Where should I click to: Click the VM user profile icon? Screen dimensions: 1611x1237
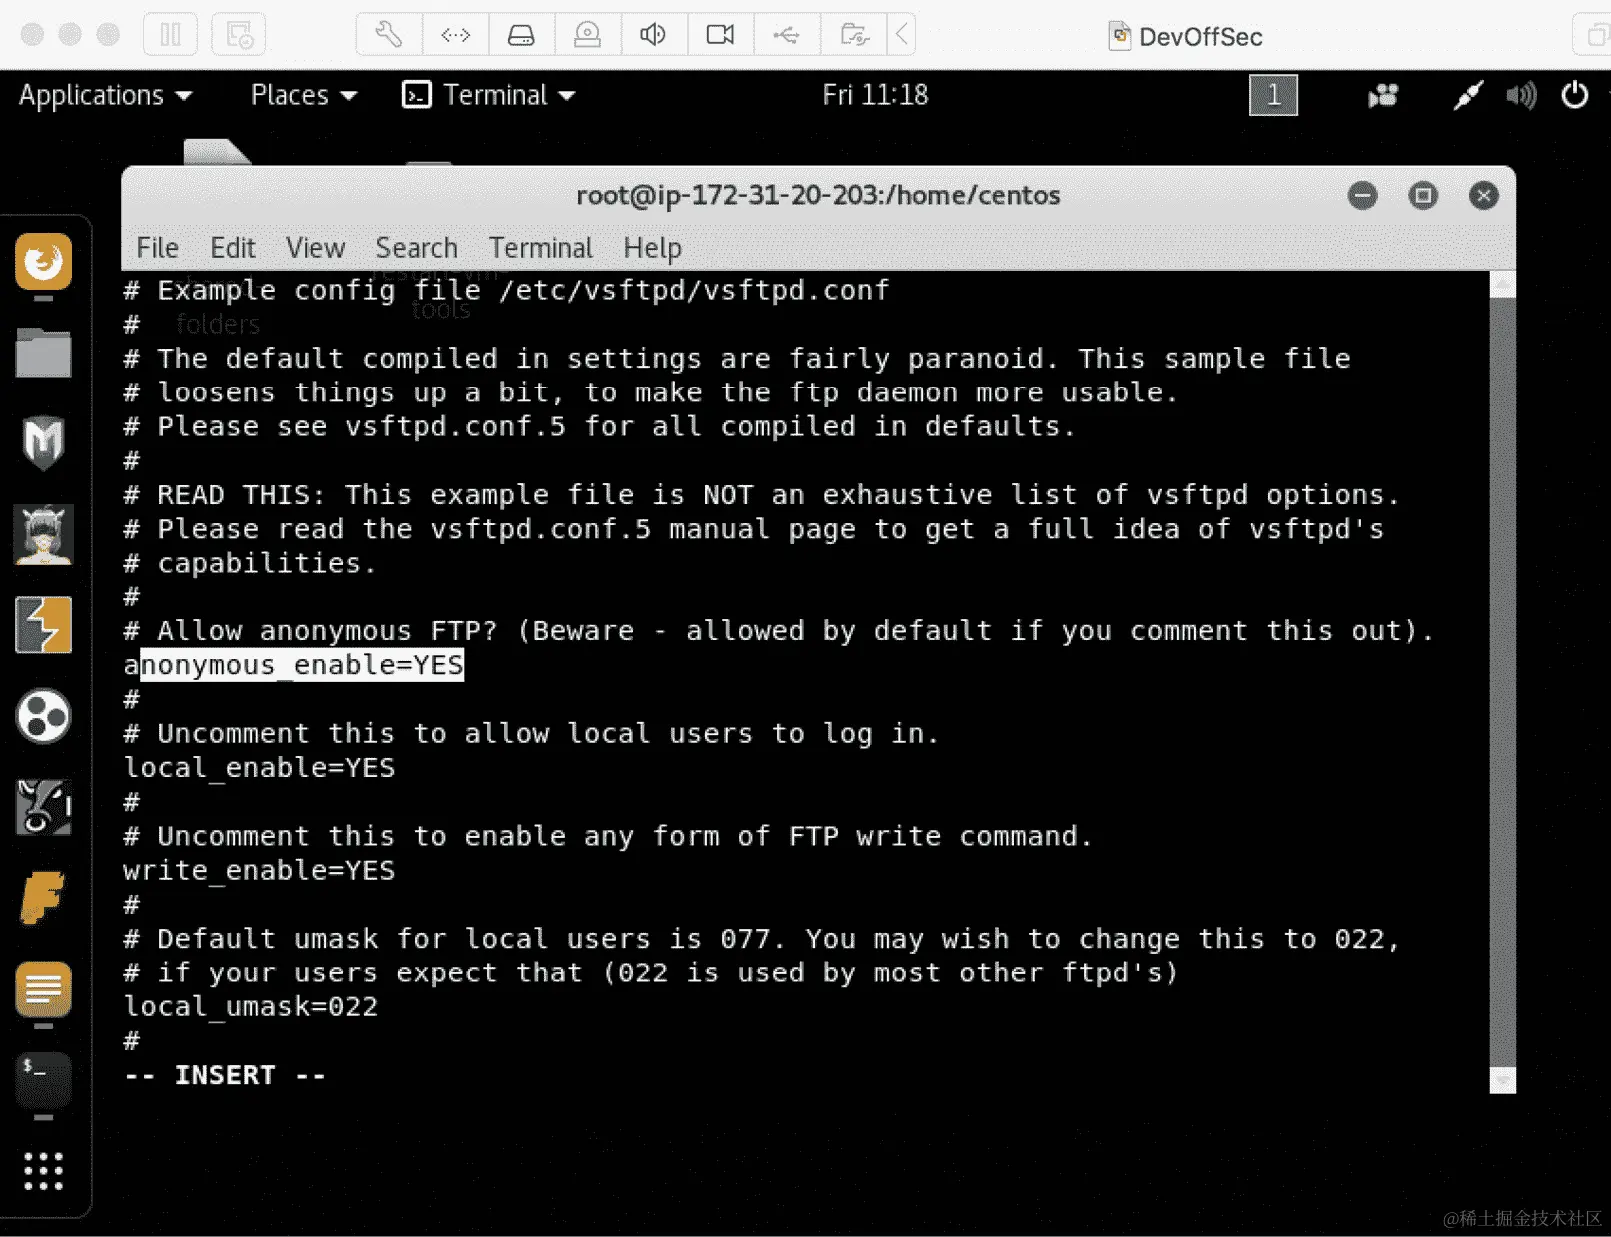coord(587,35)
